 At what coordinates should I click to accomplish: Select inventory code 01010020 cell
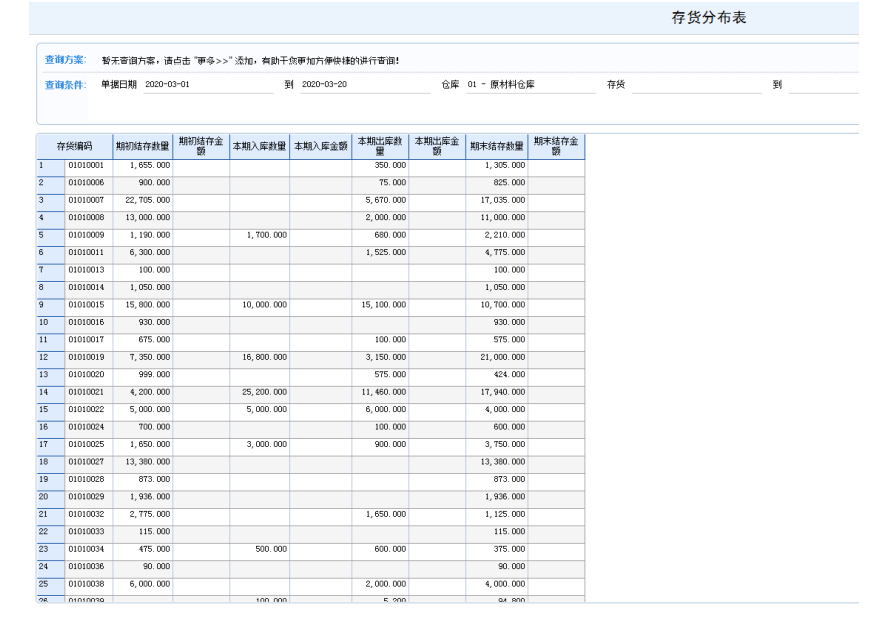pos(89,375)
